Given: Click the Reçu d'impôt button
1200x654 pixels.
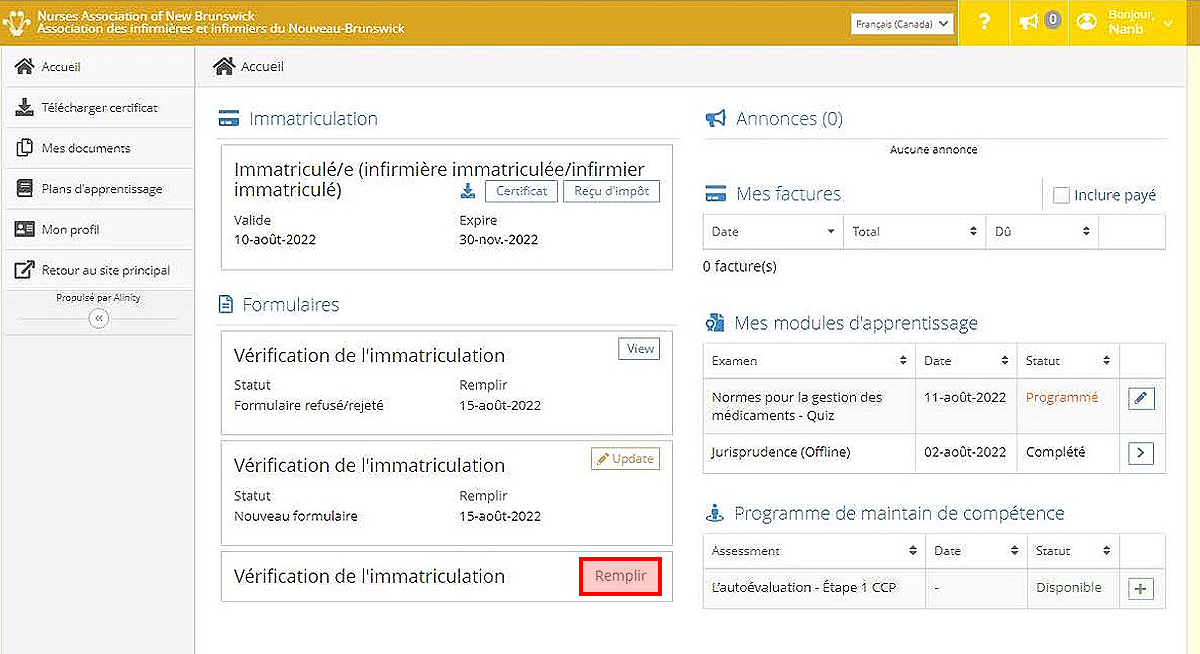Looking at the screenshot, I should coord(611,191).
